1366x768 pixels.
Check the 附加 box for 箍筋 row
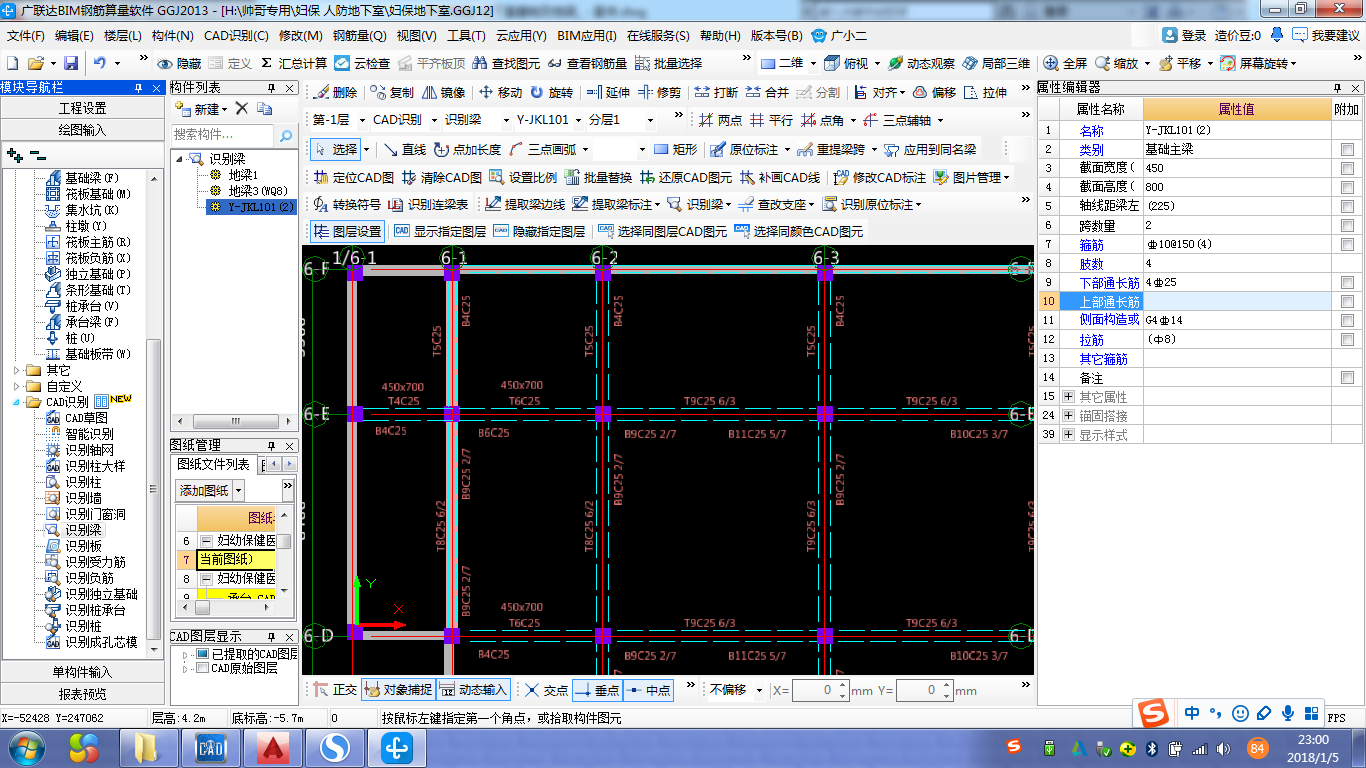(1347, 244)
